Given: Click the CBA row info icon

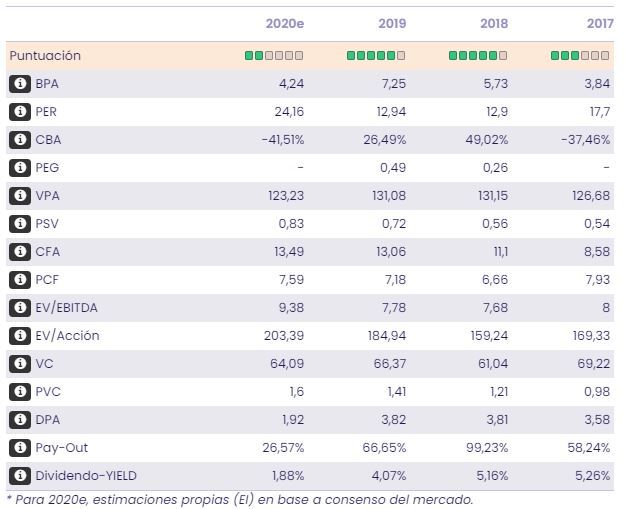Looking at the screenshot, I should click(x=19, y=140).
